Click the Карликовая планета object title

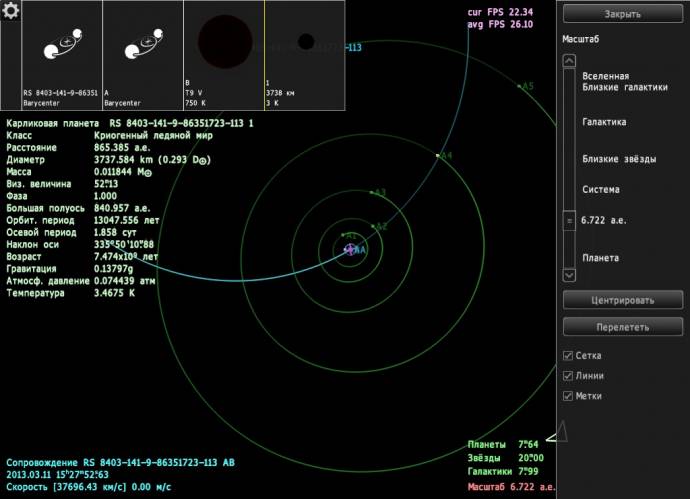pos(130,123)
